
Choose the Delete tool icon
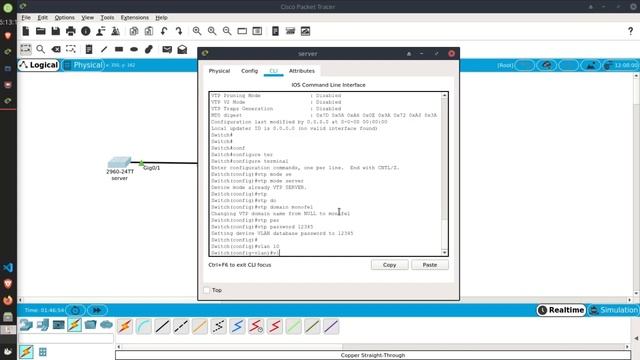[x=56, y=49]
